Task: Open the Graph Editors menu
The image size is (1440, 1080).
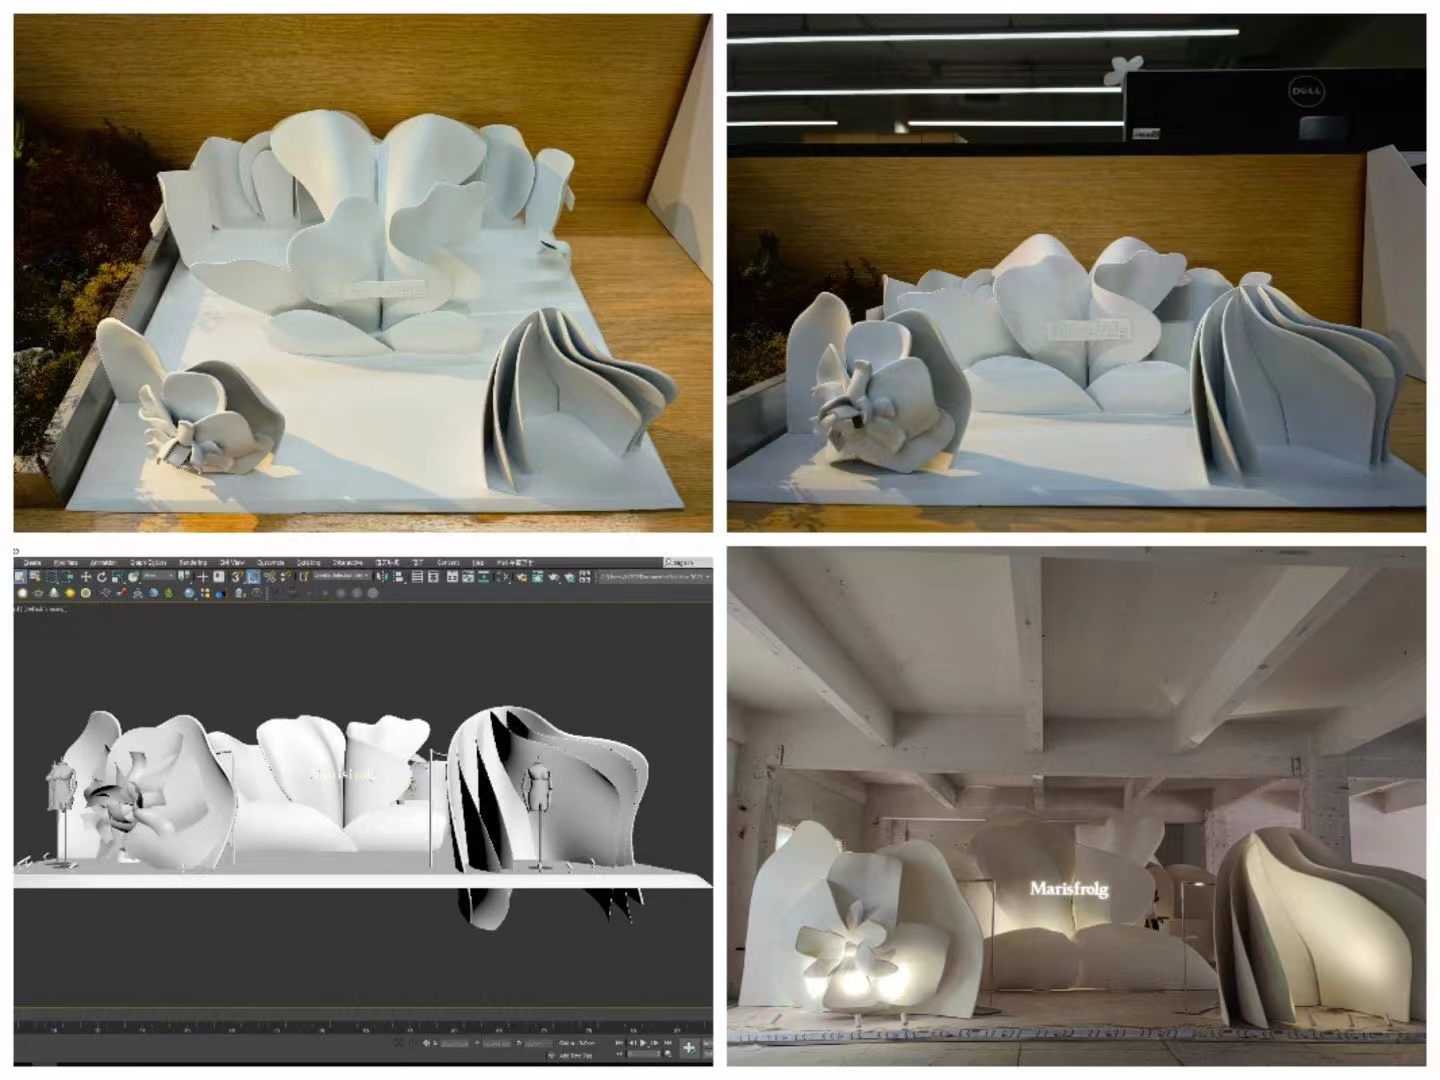Action: click(148, 562)
